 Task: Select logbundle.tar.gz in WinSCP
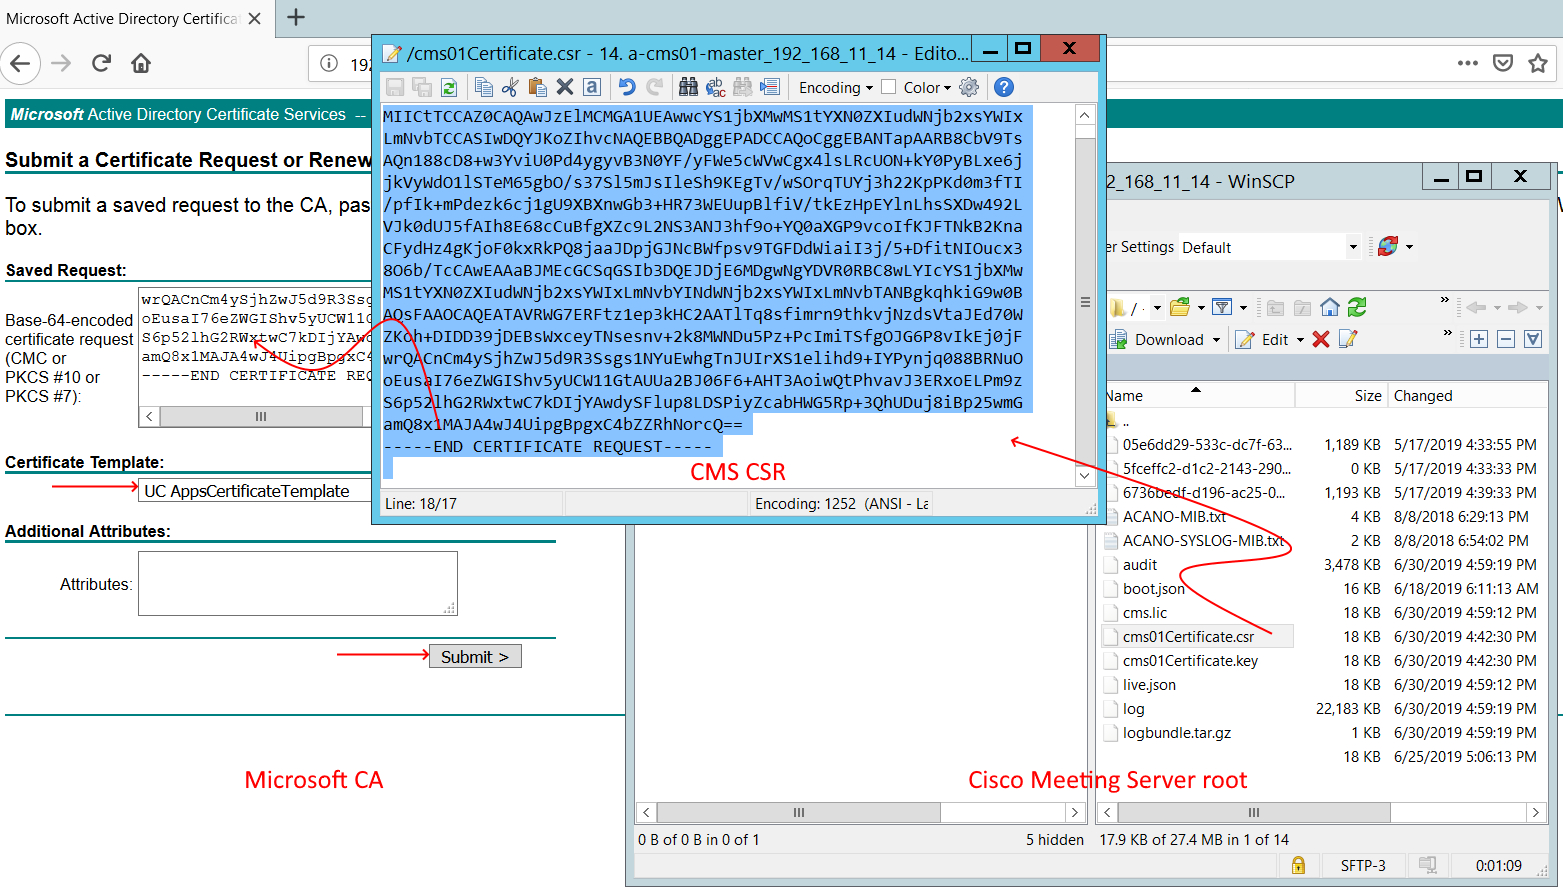1177,732
